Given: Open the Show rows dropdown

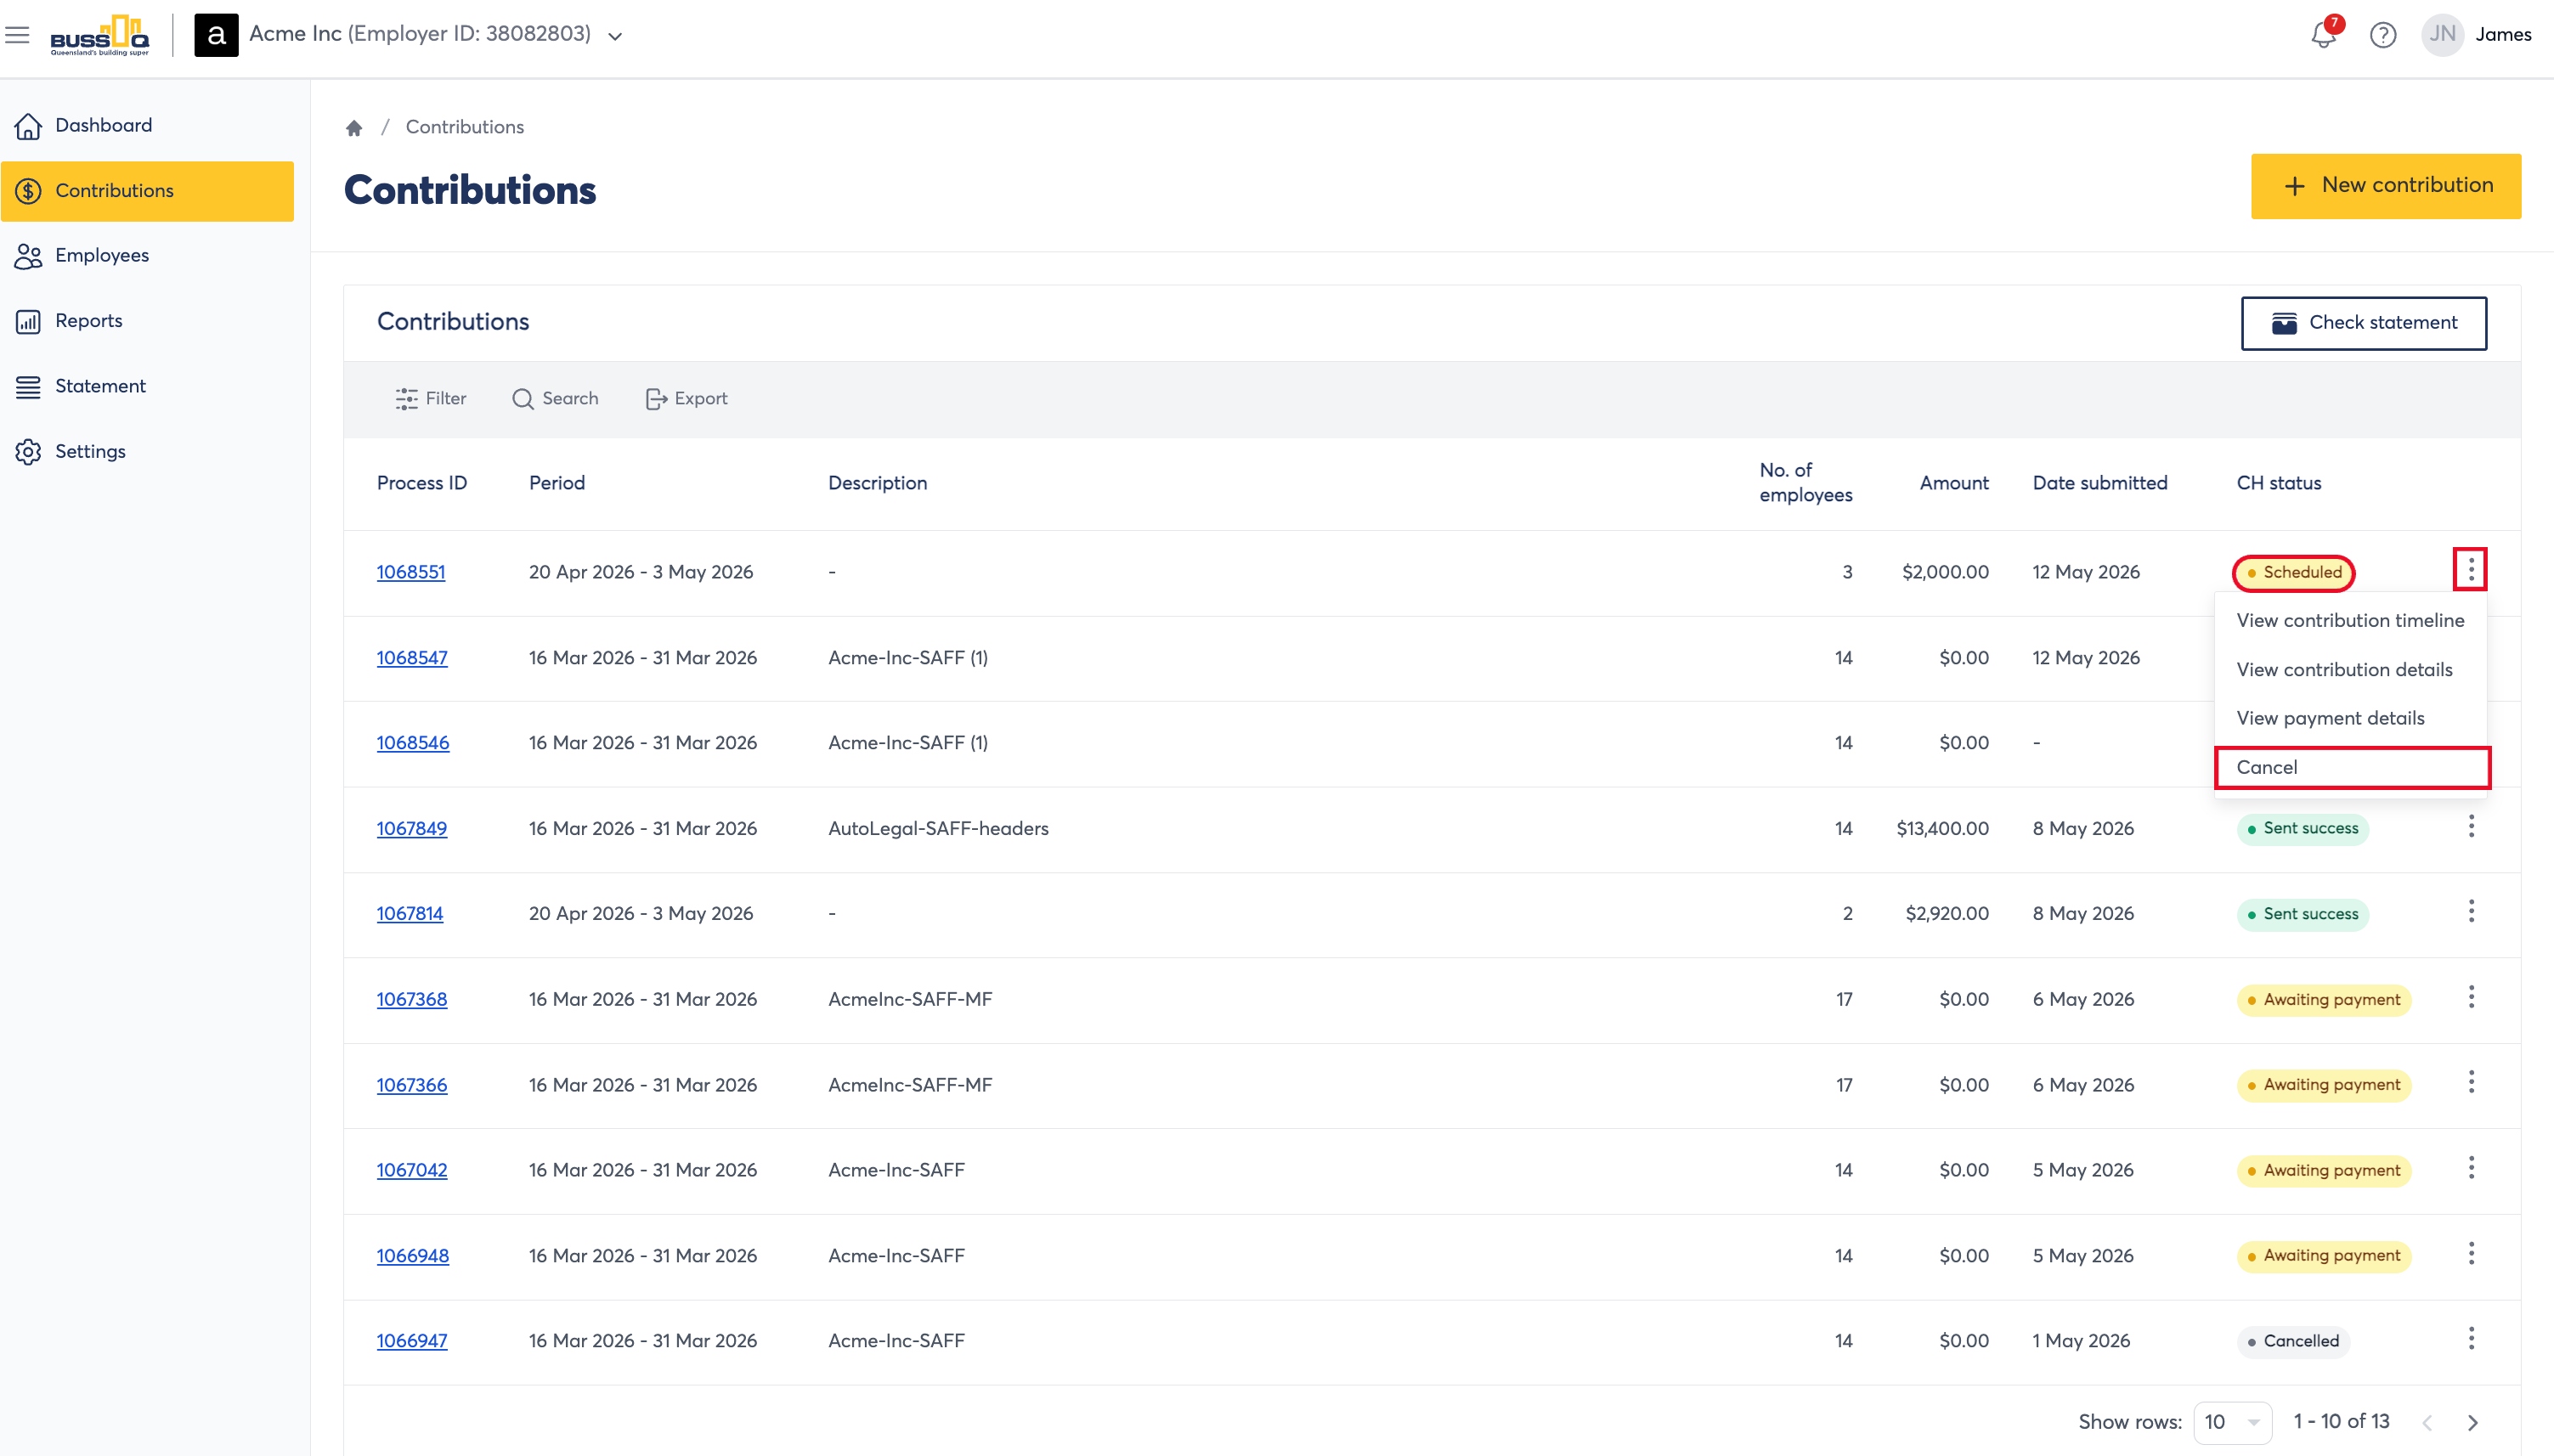Looking at the screenshot, I should click(2232, 1421).
